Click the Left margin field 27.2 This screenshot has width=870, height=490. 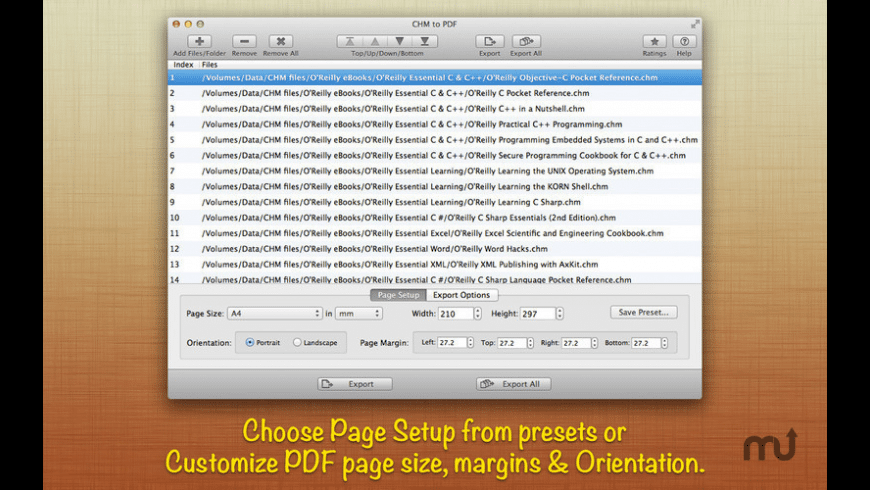pos(452,343)
